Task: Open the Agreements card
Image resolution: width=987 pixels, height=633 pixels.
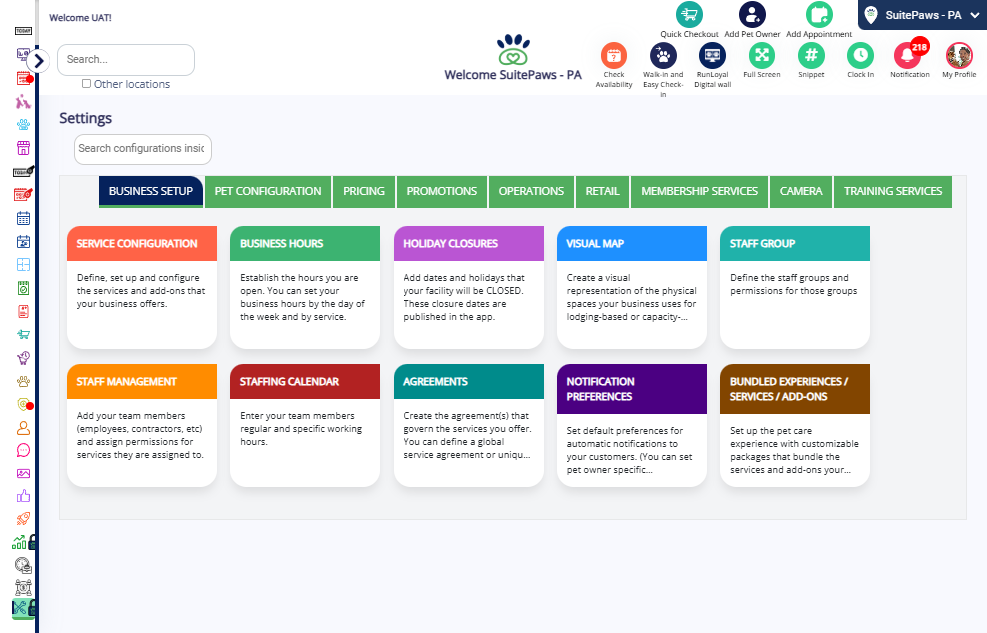Action: 468,425
